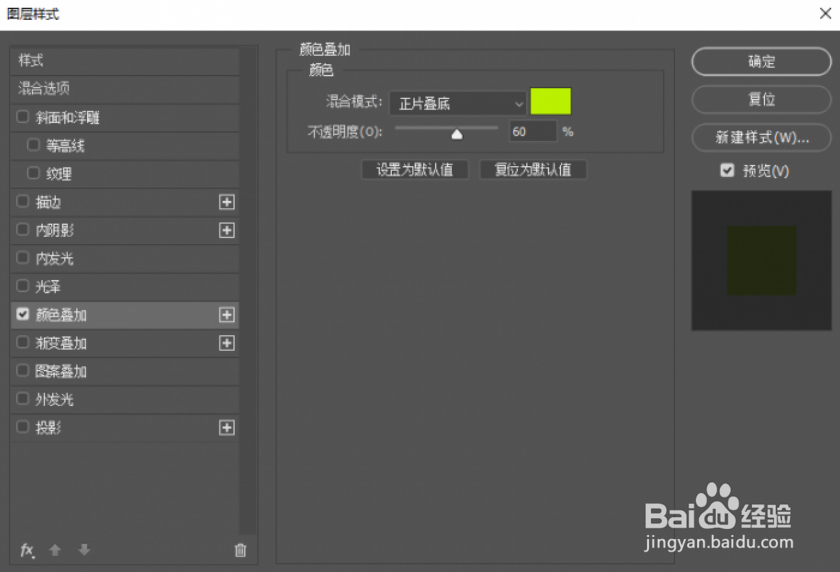Enable the 斜面和浮雕 checkbox
The image size is (840, 572).
point(22,117)
